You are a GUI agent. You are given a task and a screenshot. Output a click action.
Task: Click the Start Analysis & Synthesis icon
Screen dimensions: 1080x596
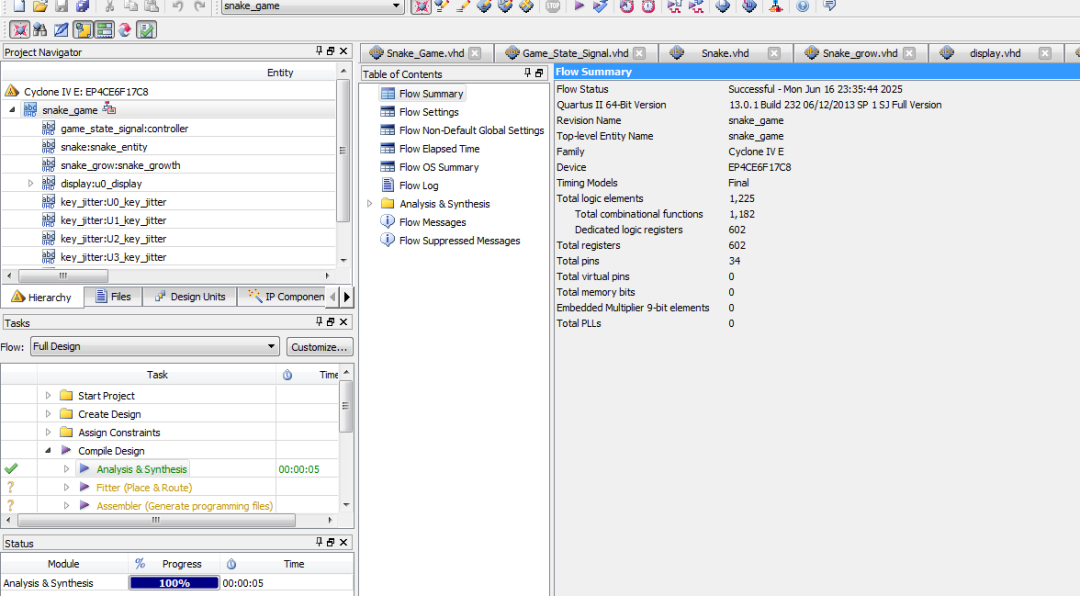(x=600, y=6)
